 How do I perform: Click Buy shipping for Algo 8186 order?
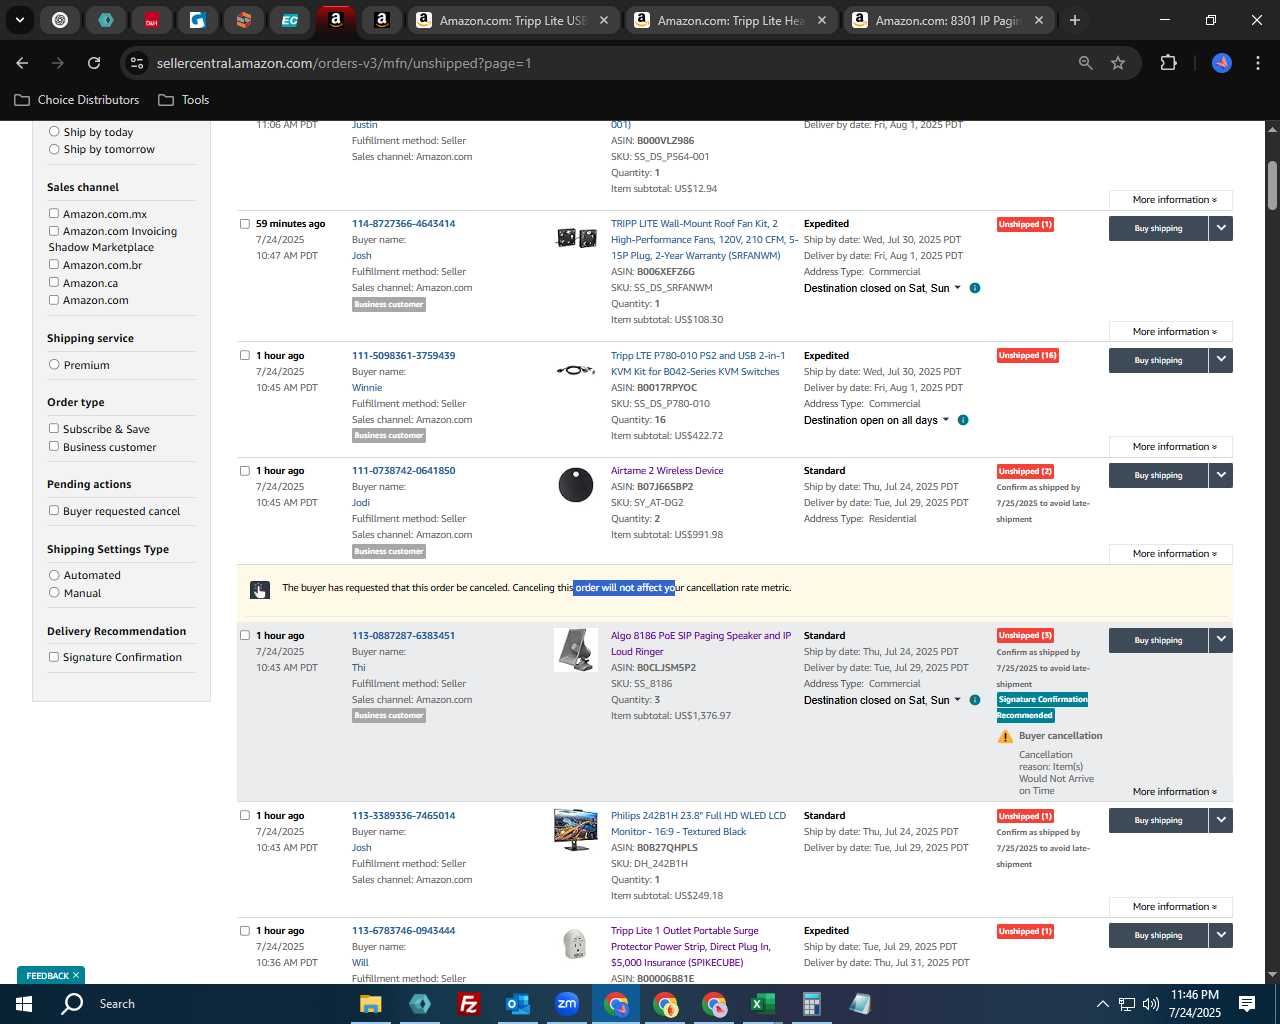(1158, 641)
